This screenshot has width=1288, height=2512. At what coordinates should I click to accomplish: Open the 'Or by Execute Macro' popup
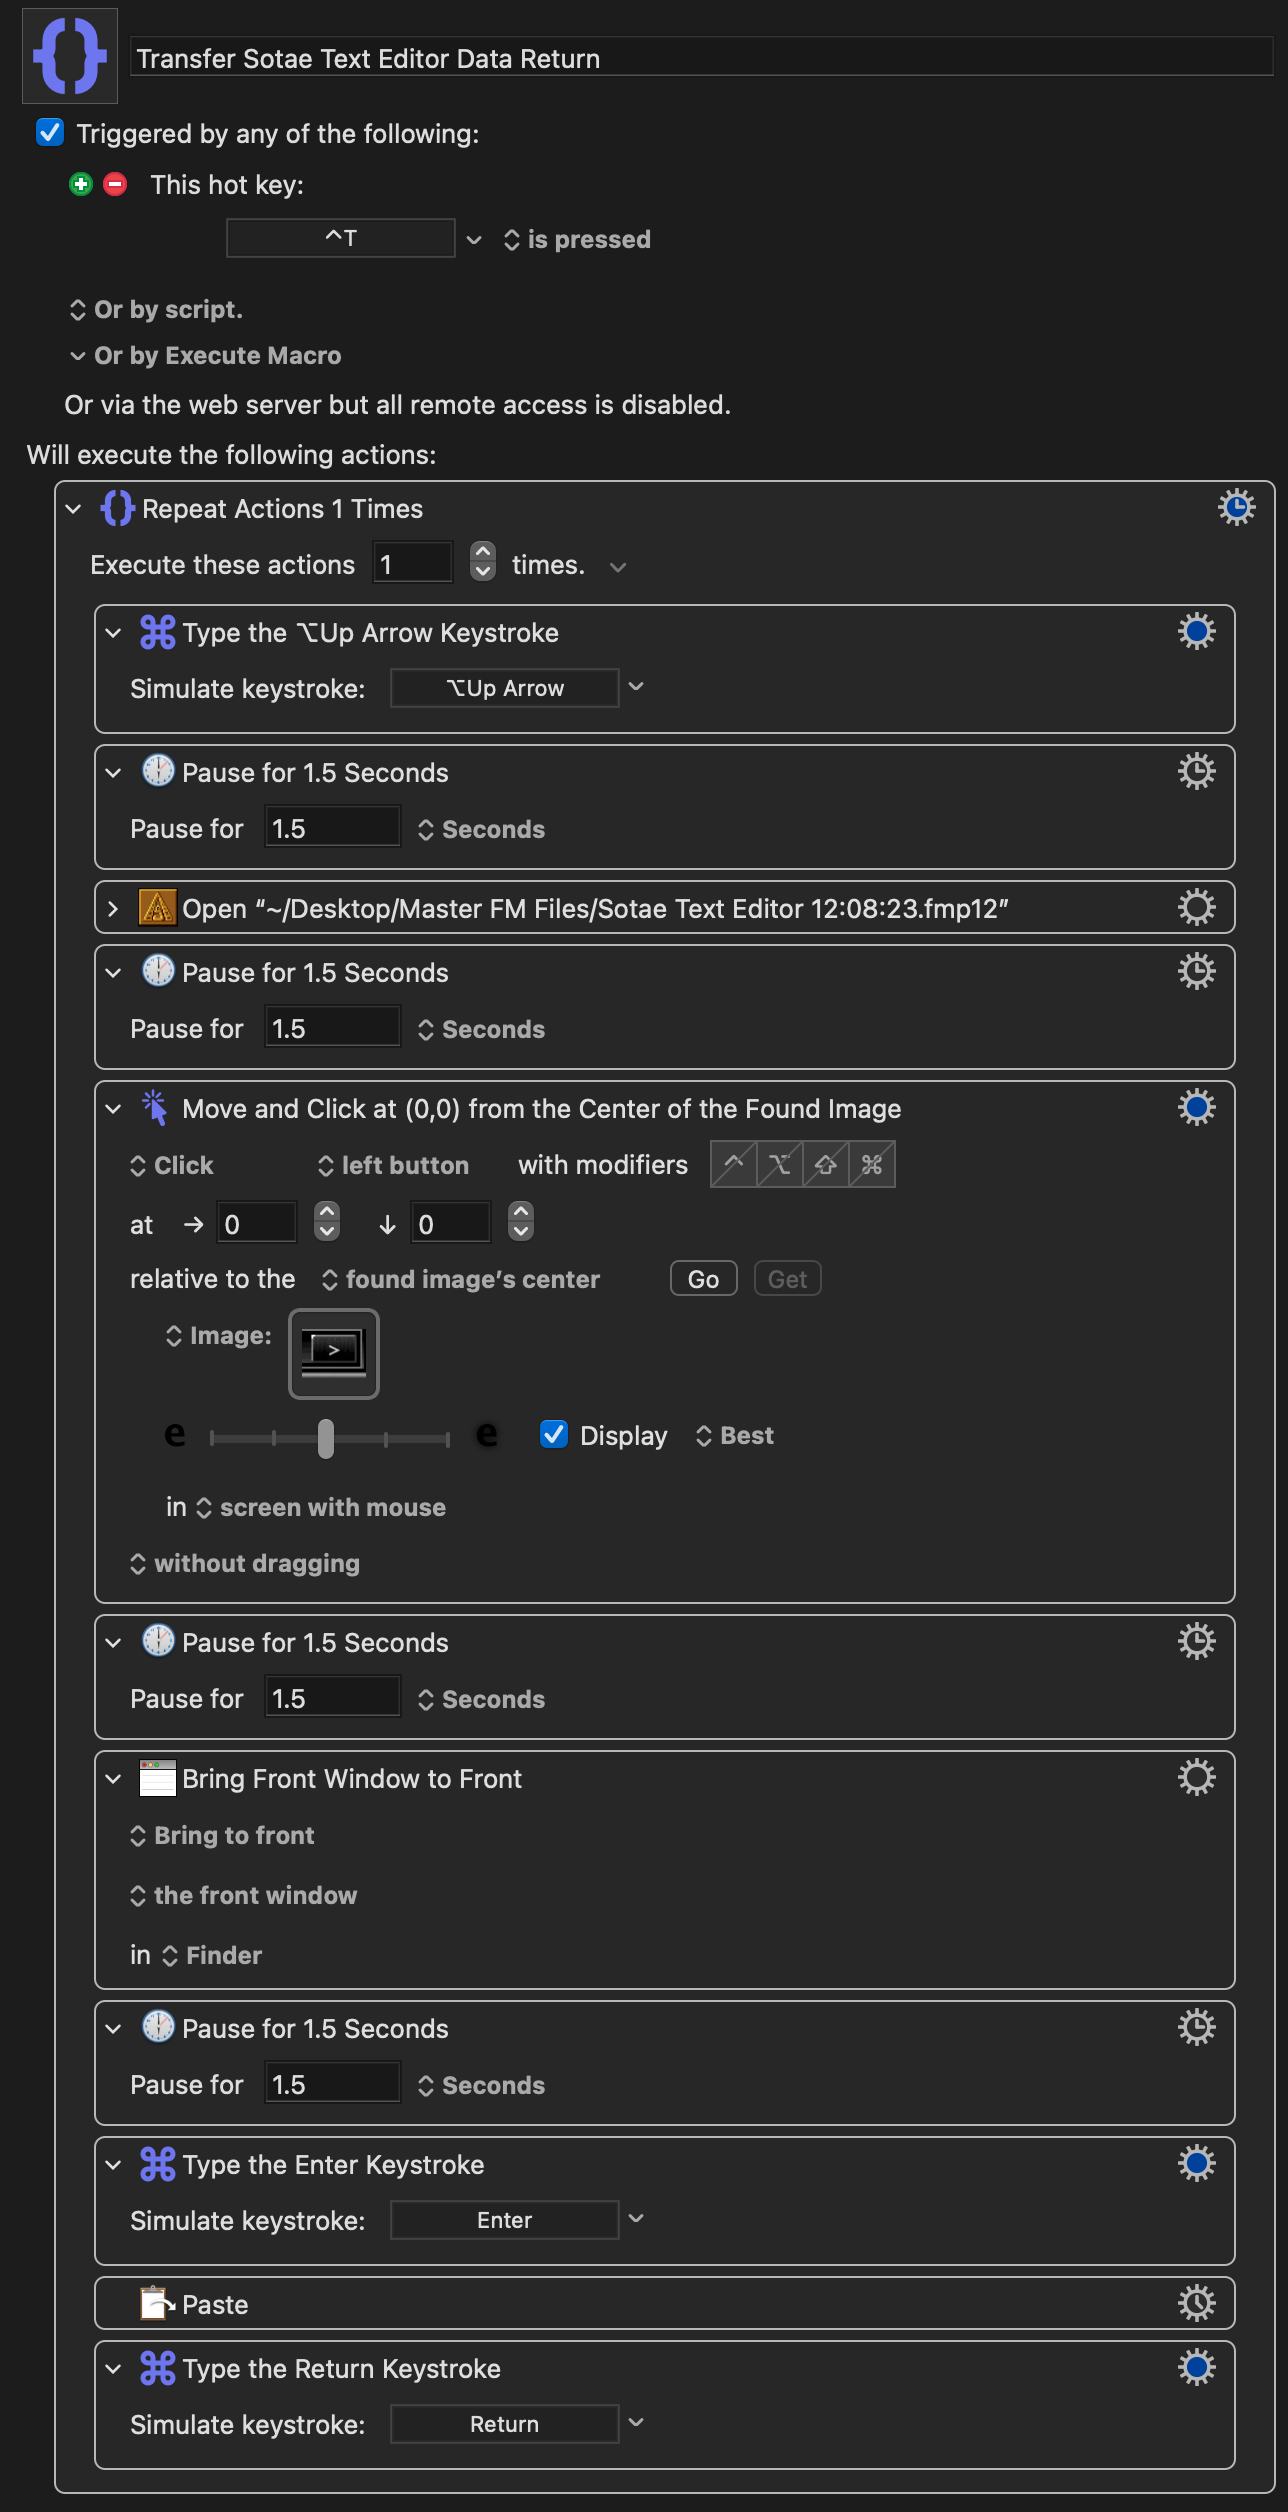click(205, 355)
